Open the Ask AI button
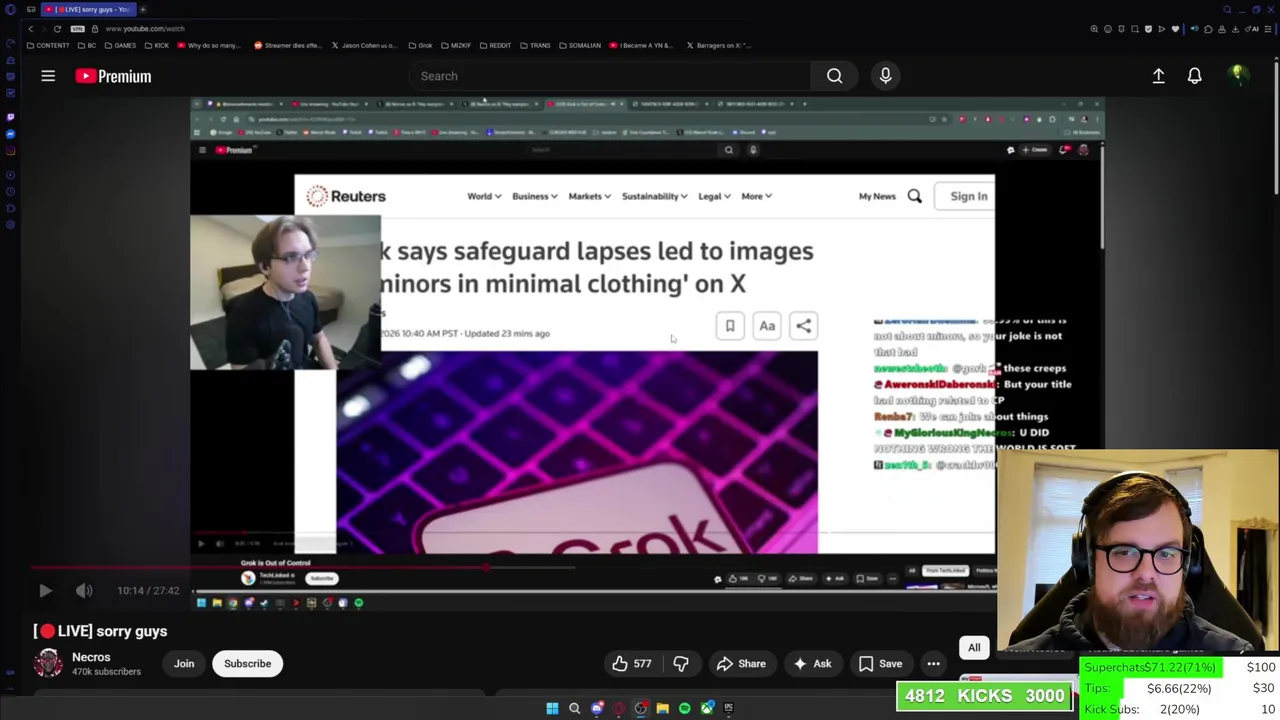 pos(811,664)
